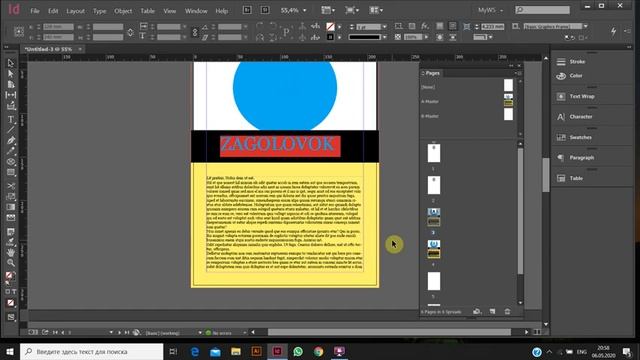Select the Scissors tool
Viewport: 640px width, 360px height.
[11, 186]
